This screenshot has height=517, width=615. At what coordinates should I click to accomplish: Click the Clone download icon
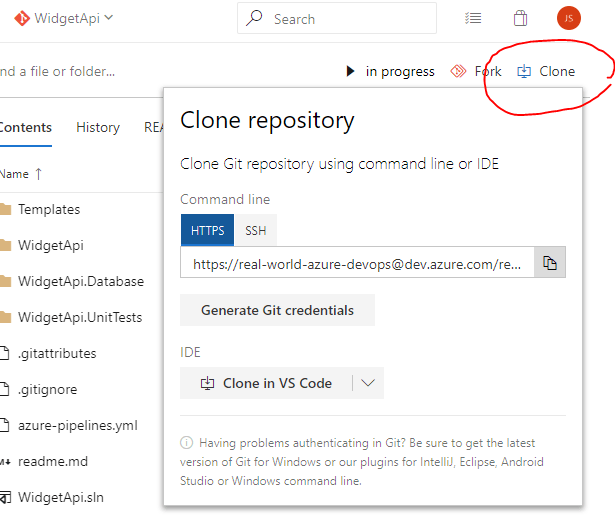coord(524,71)
